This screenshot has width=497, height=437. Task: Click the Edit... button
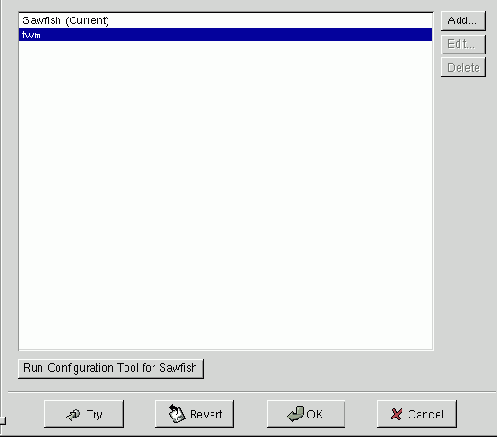coord(463,44)
